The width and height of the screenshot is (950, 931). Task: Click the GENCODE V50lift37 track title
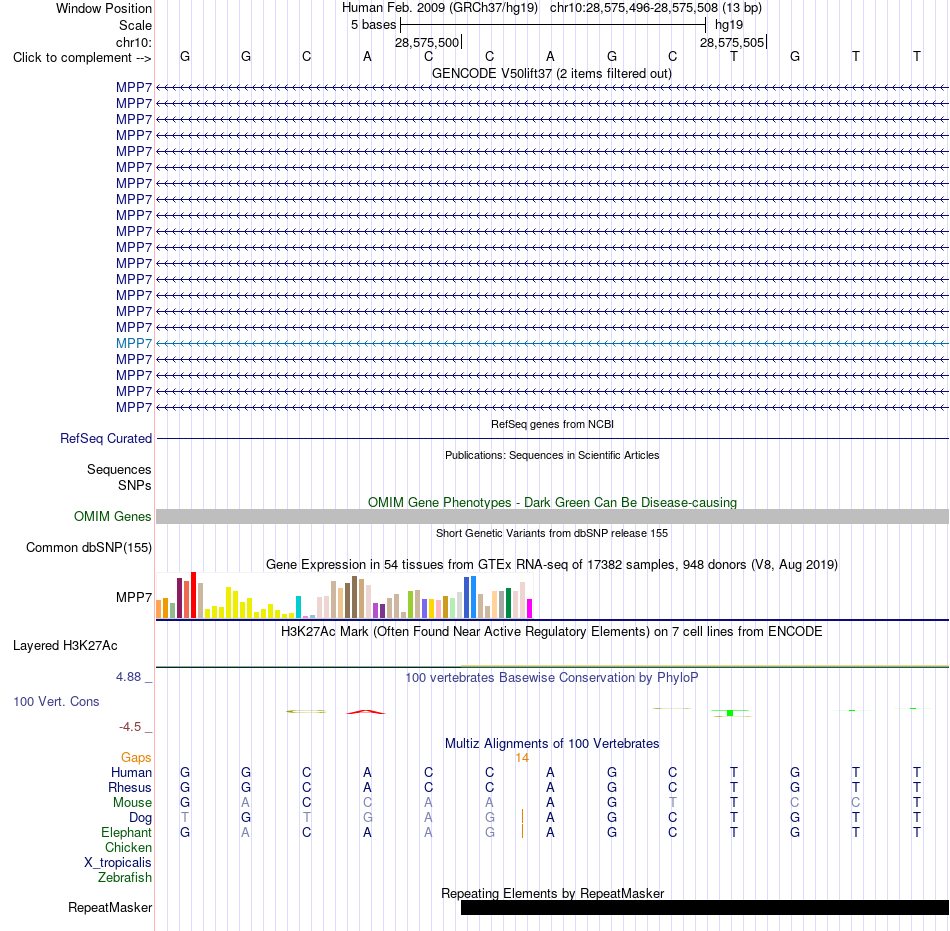551,73
